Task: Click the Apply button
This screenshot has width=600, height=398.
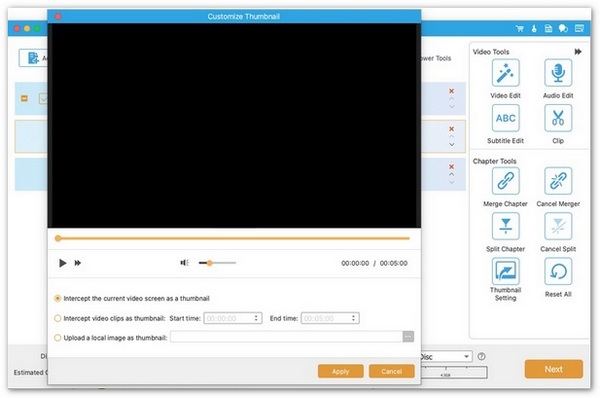Action: pyautogui.click(x=340, y=371)
